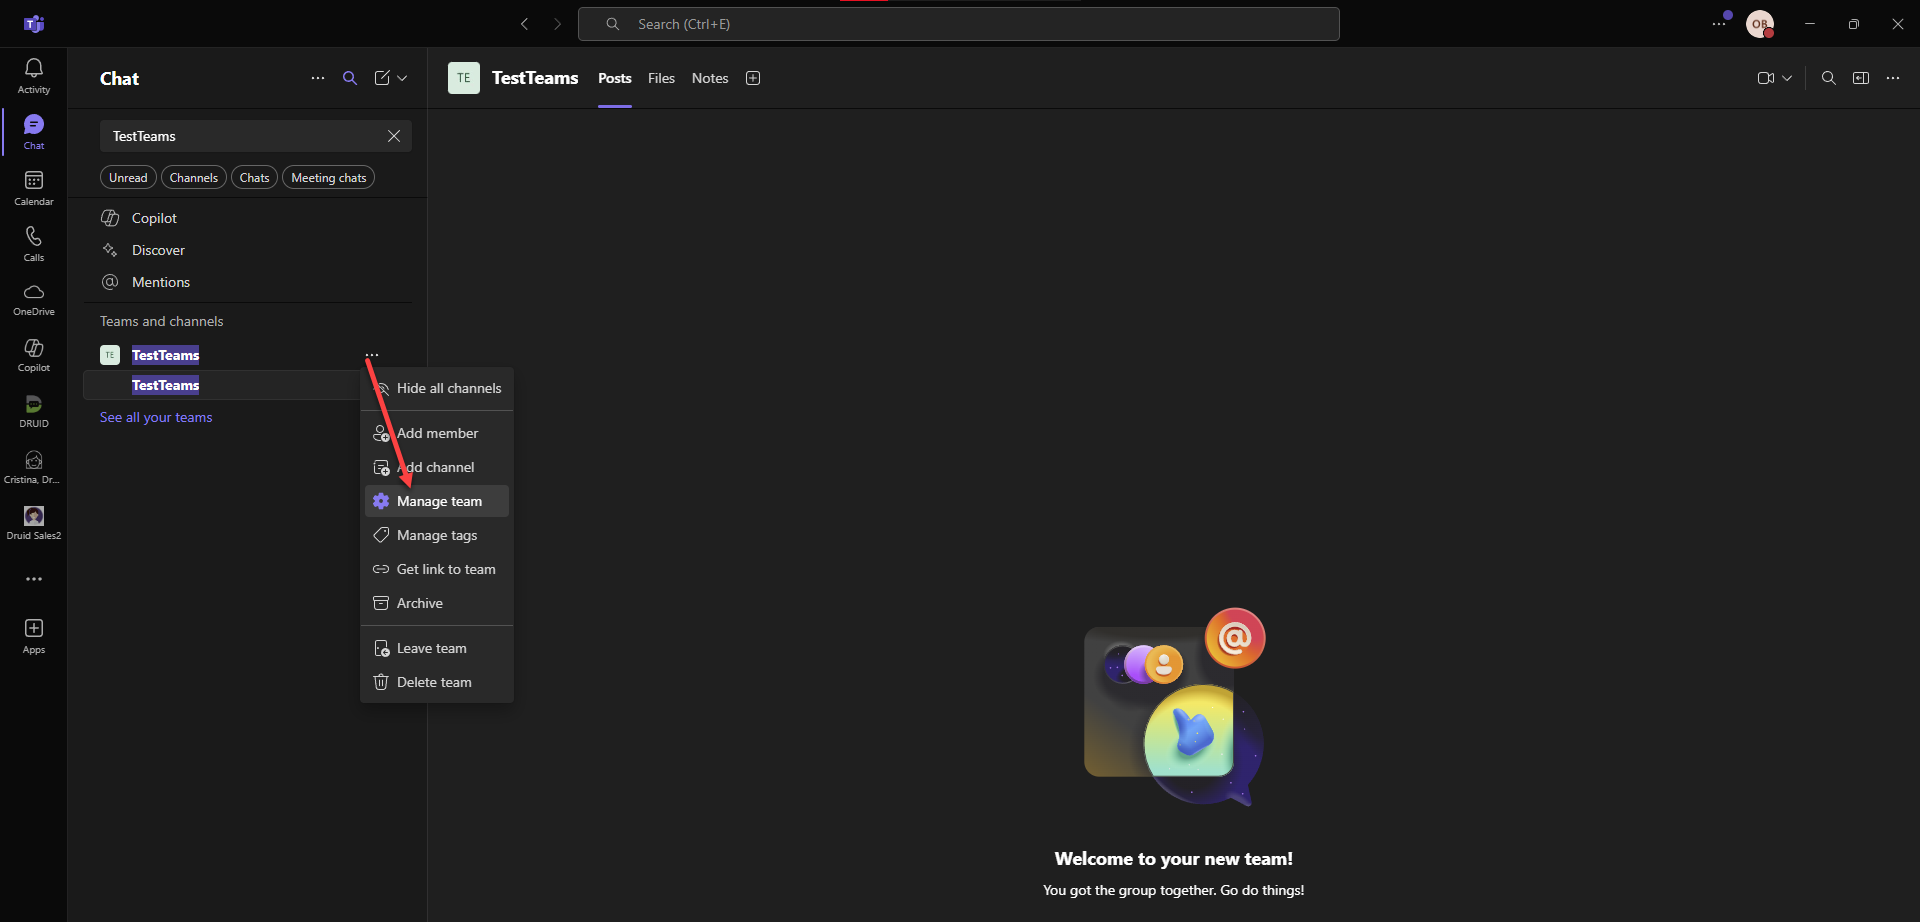Screen dimensions: 1920x922
Task: Go back with the back arrow
Action: click(x=524, y=24)
